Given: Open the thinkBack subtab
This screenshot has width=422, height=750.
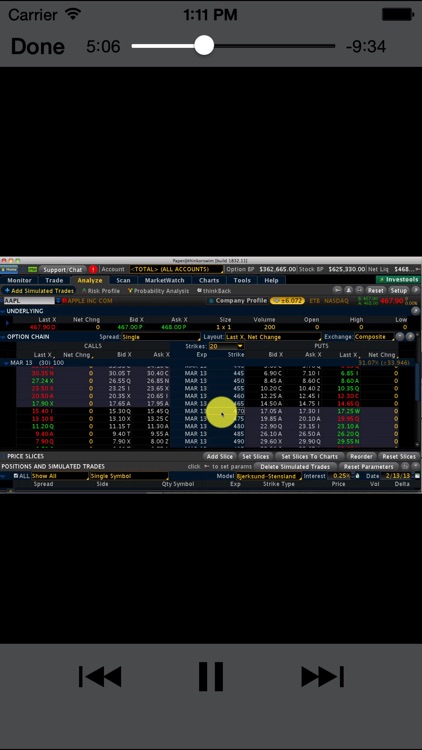Looking at the screenshot, I should pyautogui.click(x=214, y=291).
